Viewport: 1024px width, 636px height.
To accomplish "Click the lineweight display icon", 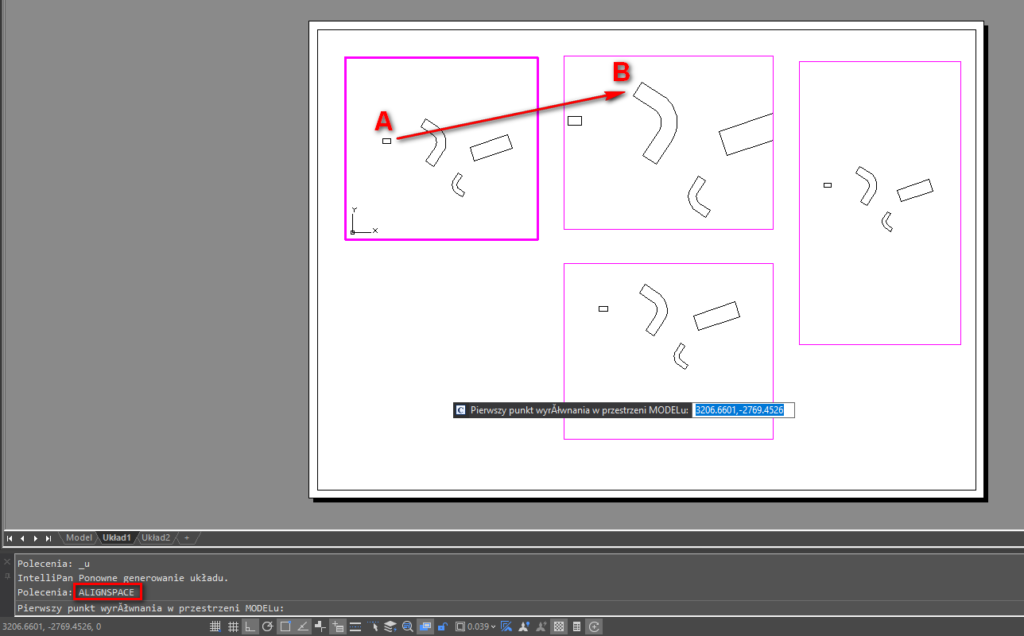I will [x=355, y=627].
